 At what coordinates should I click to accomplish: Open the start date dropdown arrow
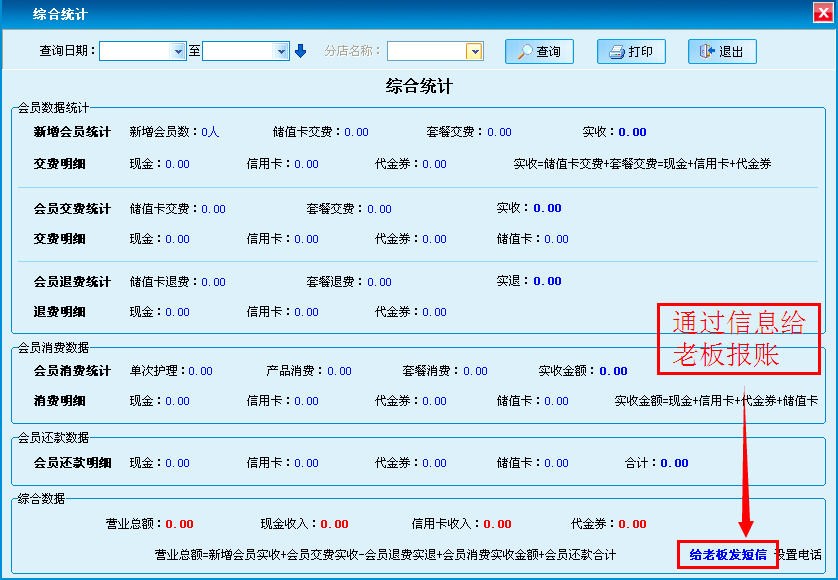(179, 51)
